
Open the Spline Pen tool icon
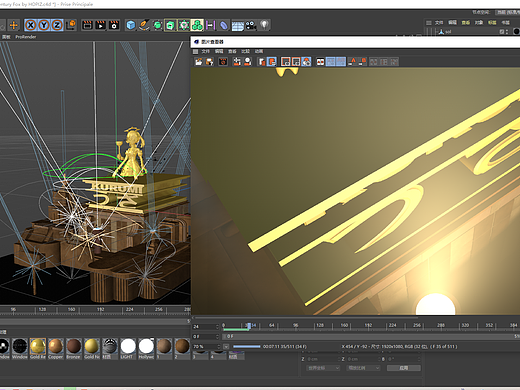click(144, 25)
